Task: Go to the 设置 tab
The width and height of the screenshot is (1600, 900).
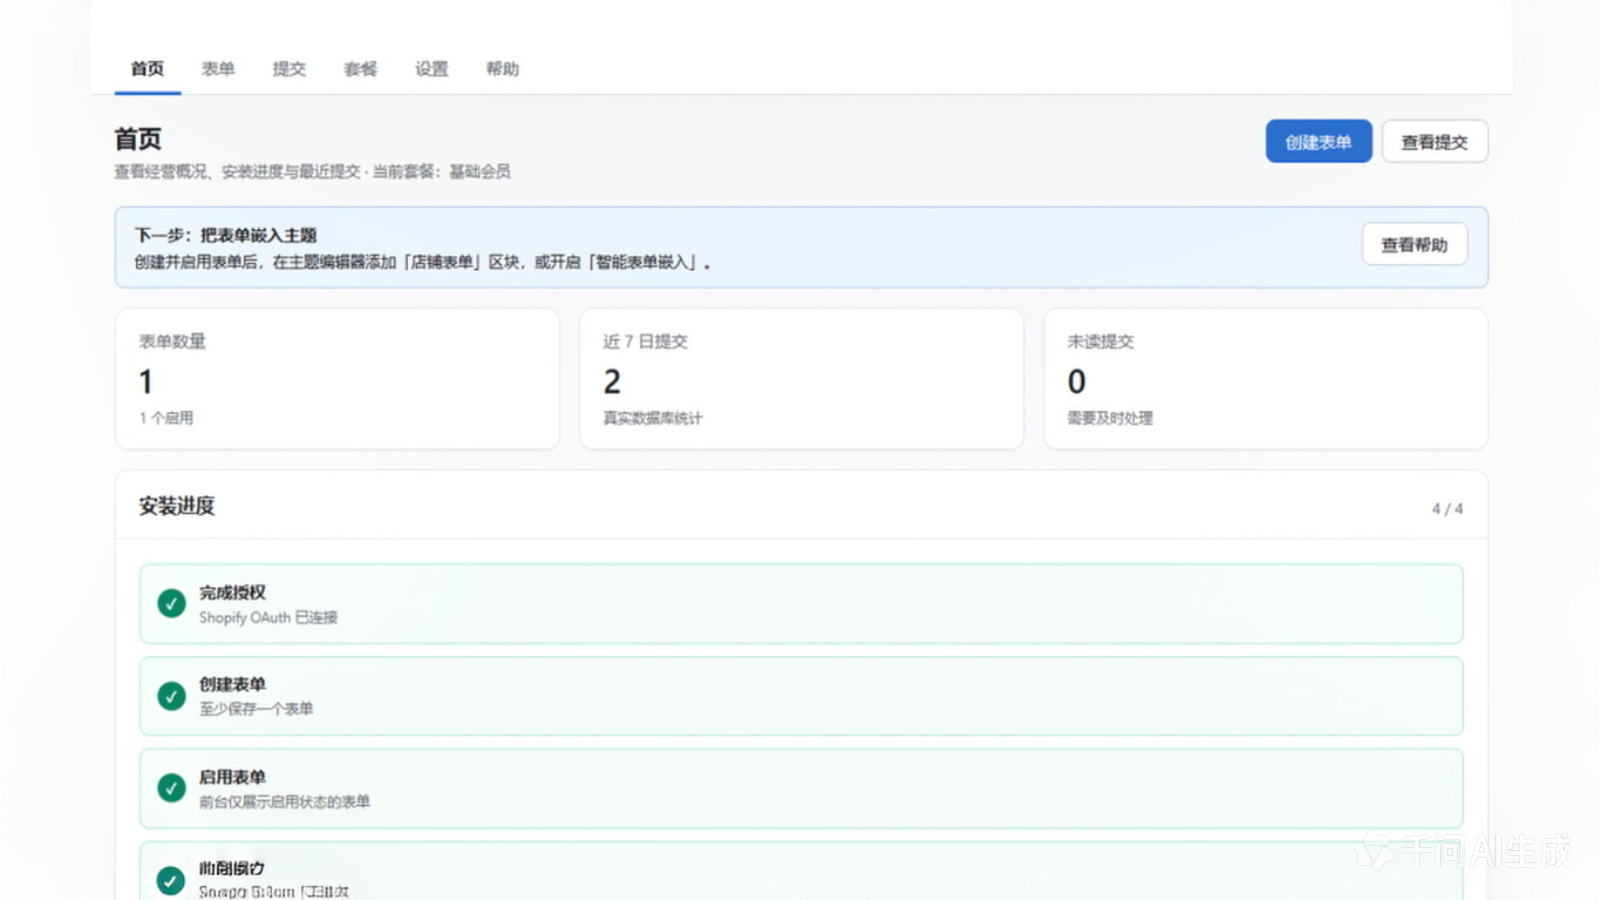Action: pos(431,69)
